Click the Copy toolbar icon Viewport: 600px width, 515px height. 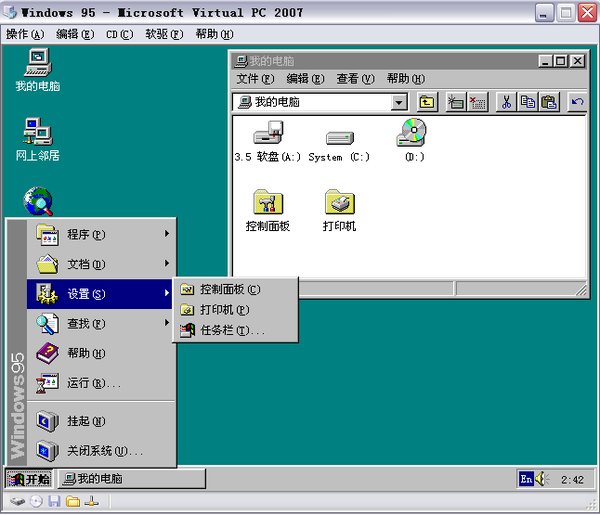528,102
